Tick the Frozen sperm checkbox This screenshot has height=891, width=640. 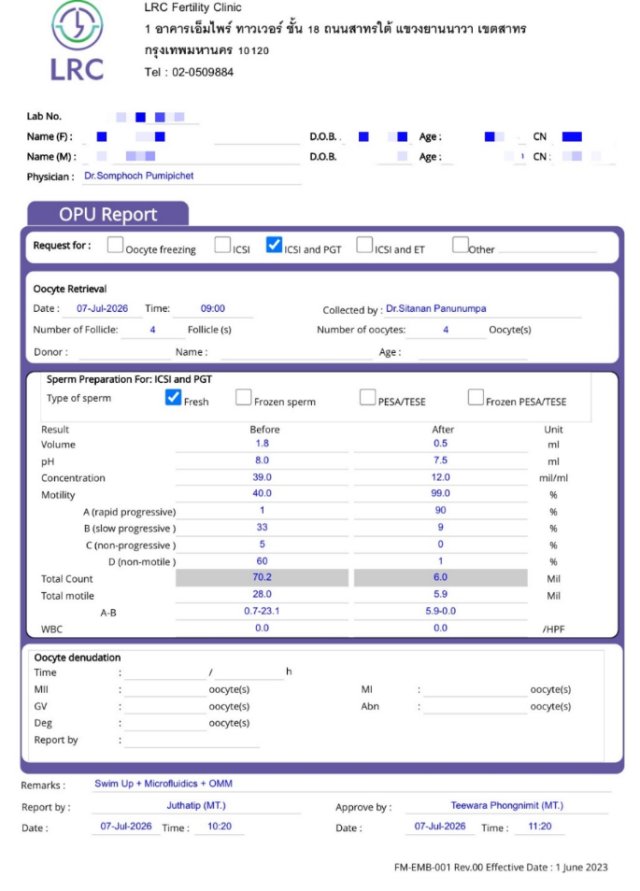pos(243,397)
